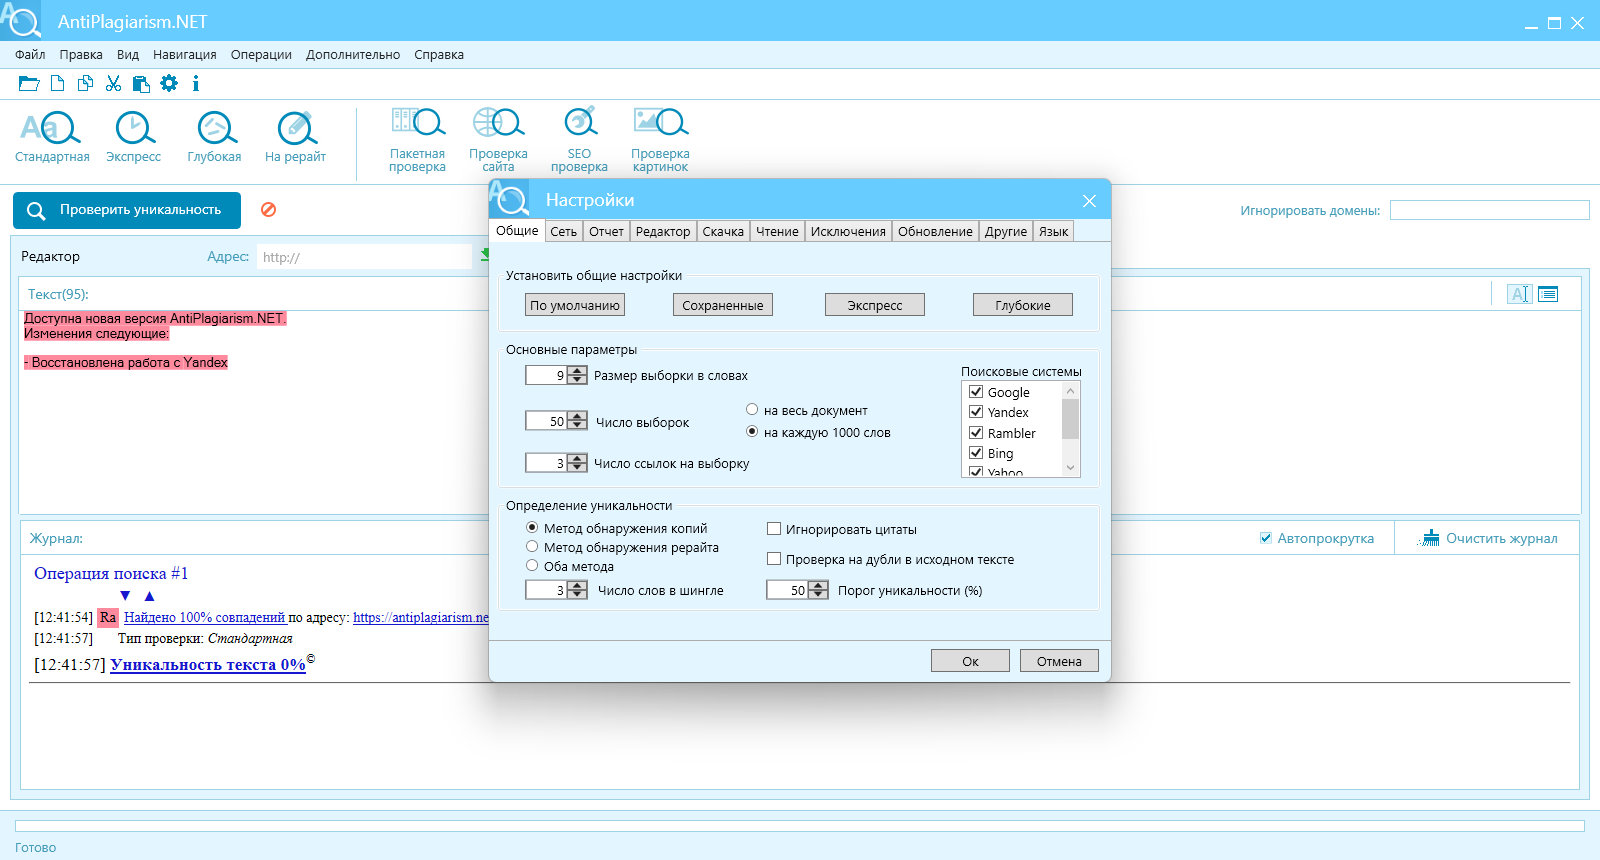Jump to previous result up arrow in journal
This screenshot has width=1600, height=860.
pos(149,596)
